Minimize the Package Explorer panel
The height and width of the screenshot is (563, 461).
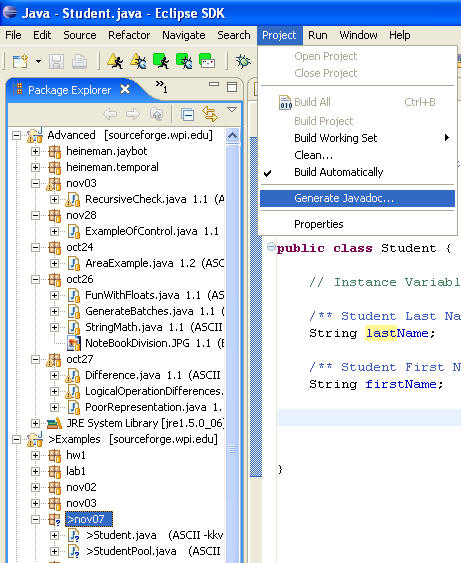coord(214,84)
